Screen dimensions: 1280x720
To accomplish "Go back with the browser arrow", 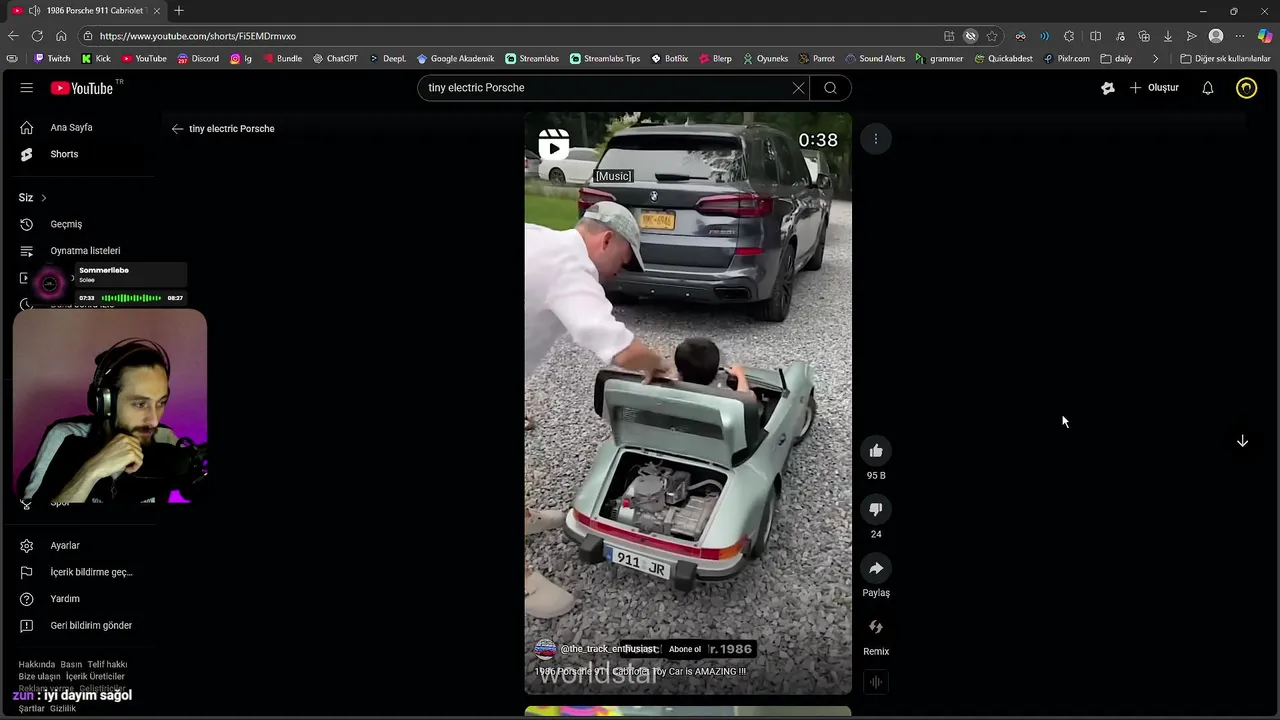I will point(13,36).
